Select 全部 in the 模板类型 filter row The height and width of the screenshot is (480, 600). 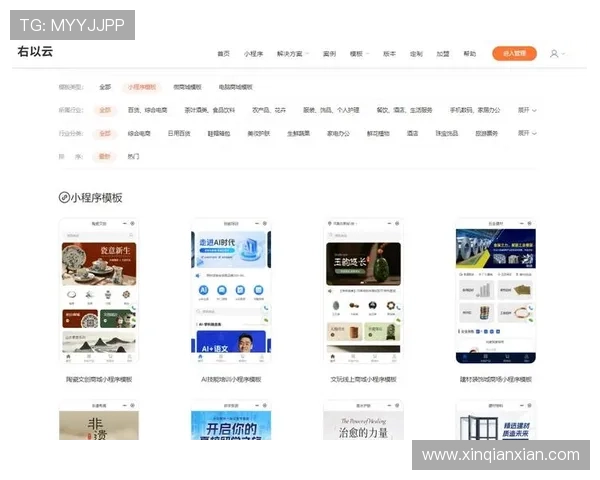point(105,87)
